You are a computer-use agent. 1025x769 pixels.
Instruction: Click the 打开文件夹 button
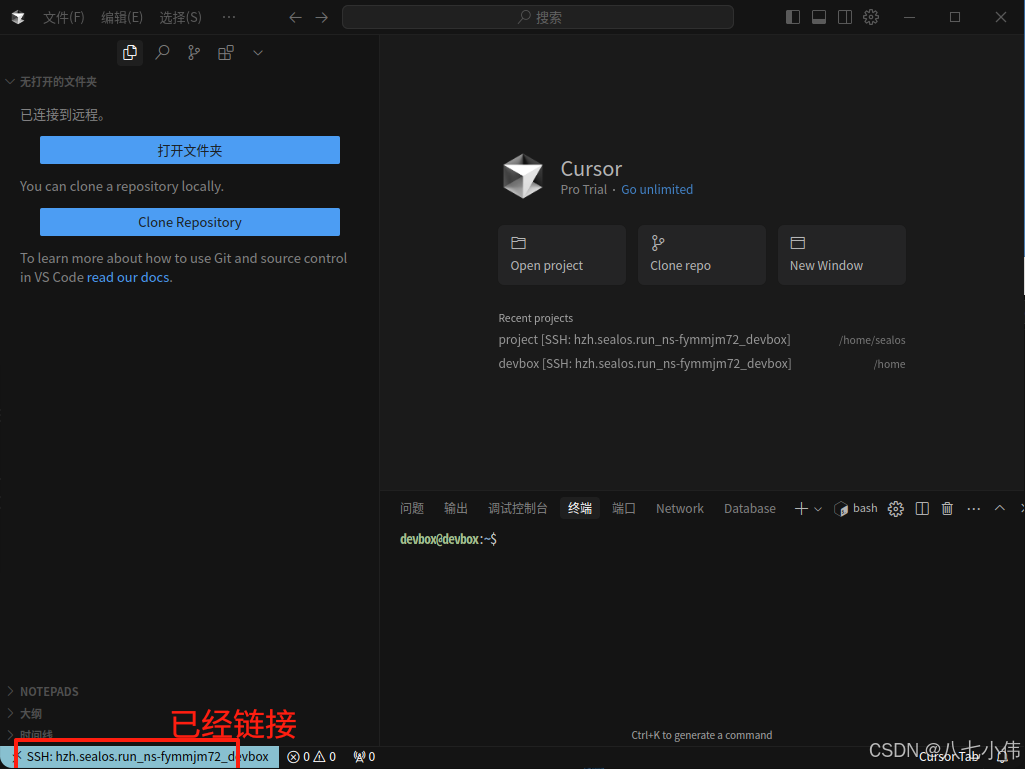[x=190, y=150]
